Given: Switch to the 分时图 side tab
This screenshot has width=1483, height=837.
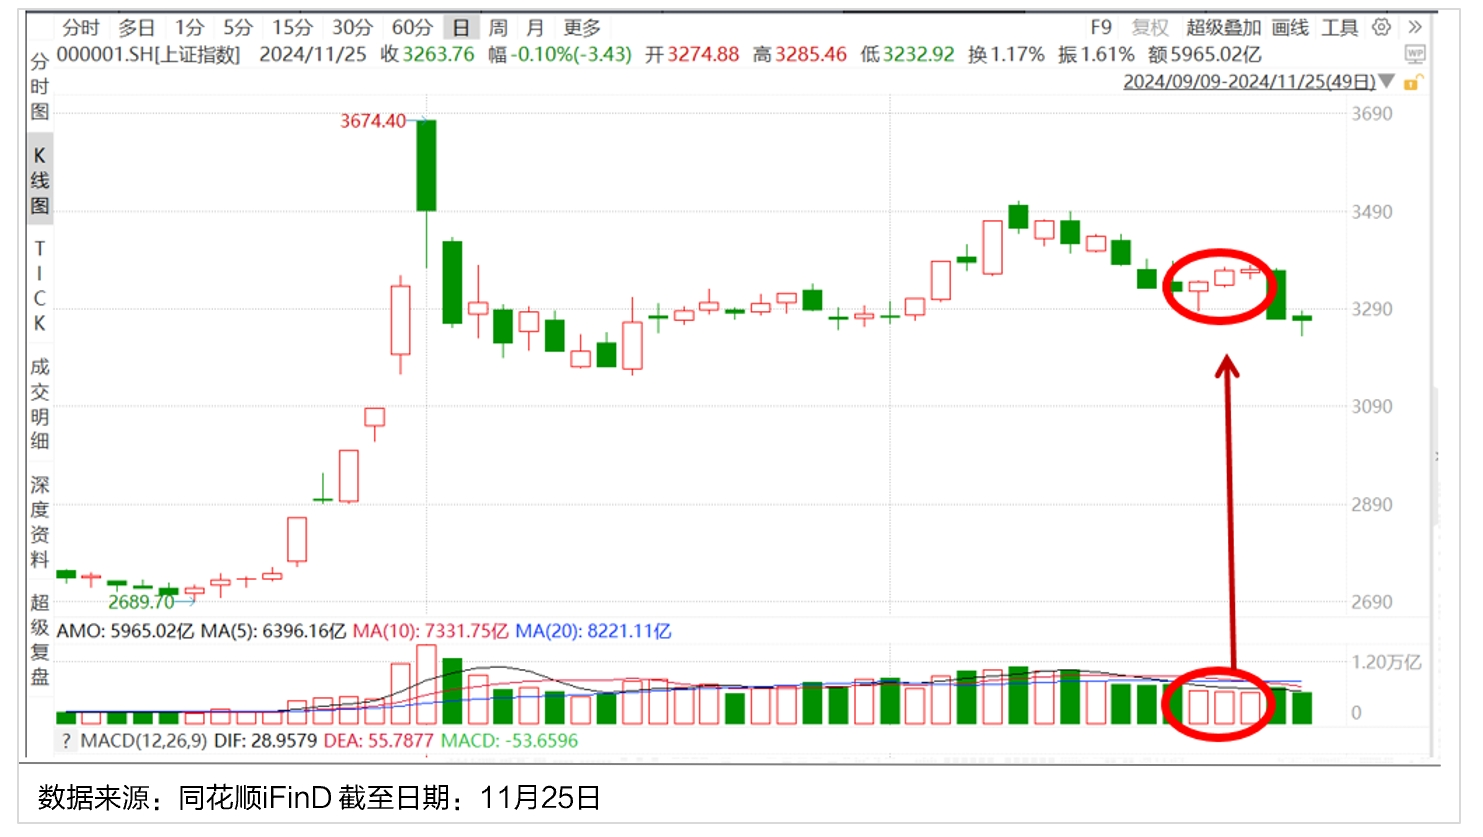Looking at the screenshot, I should coord(39,86).
